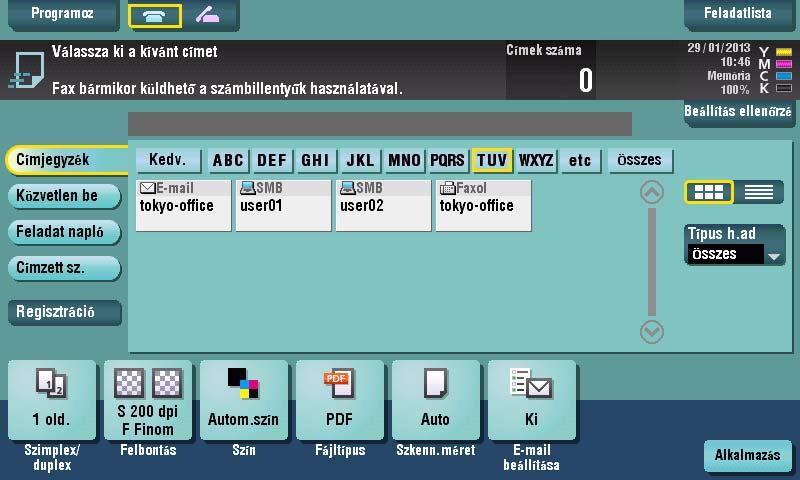This screenshot has height=480, width=800.
Task: Click the address list scrollbar track
Action: (x=652, y=262)
